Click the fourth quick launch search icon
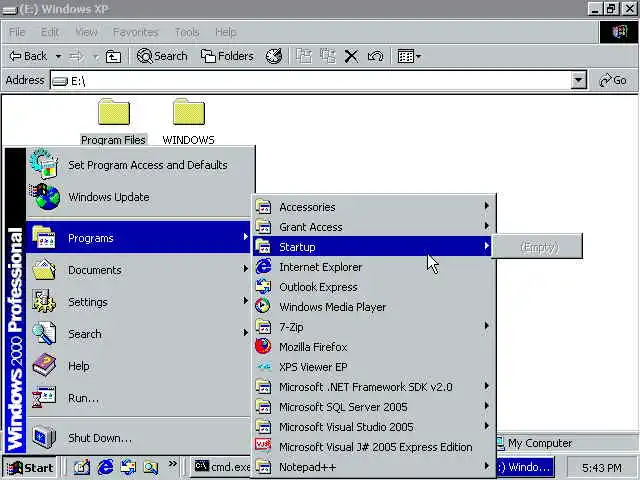The height and width of the screenshot is (480, 640). coord(151,467)
